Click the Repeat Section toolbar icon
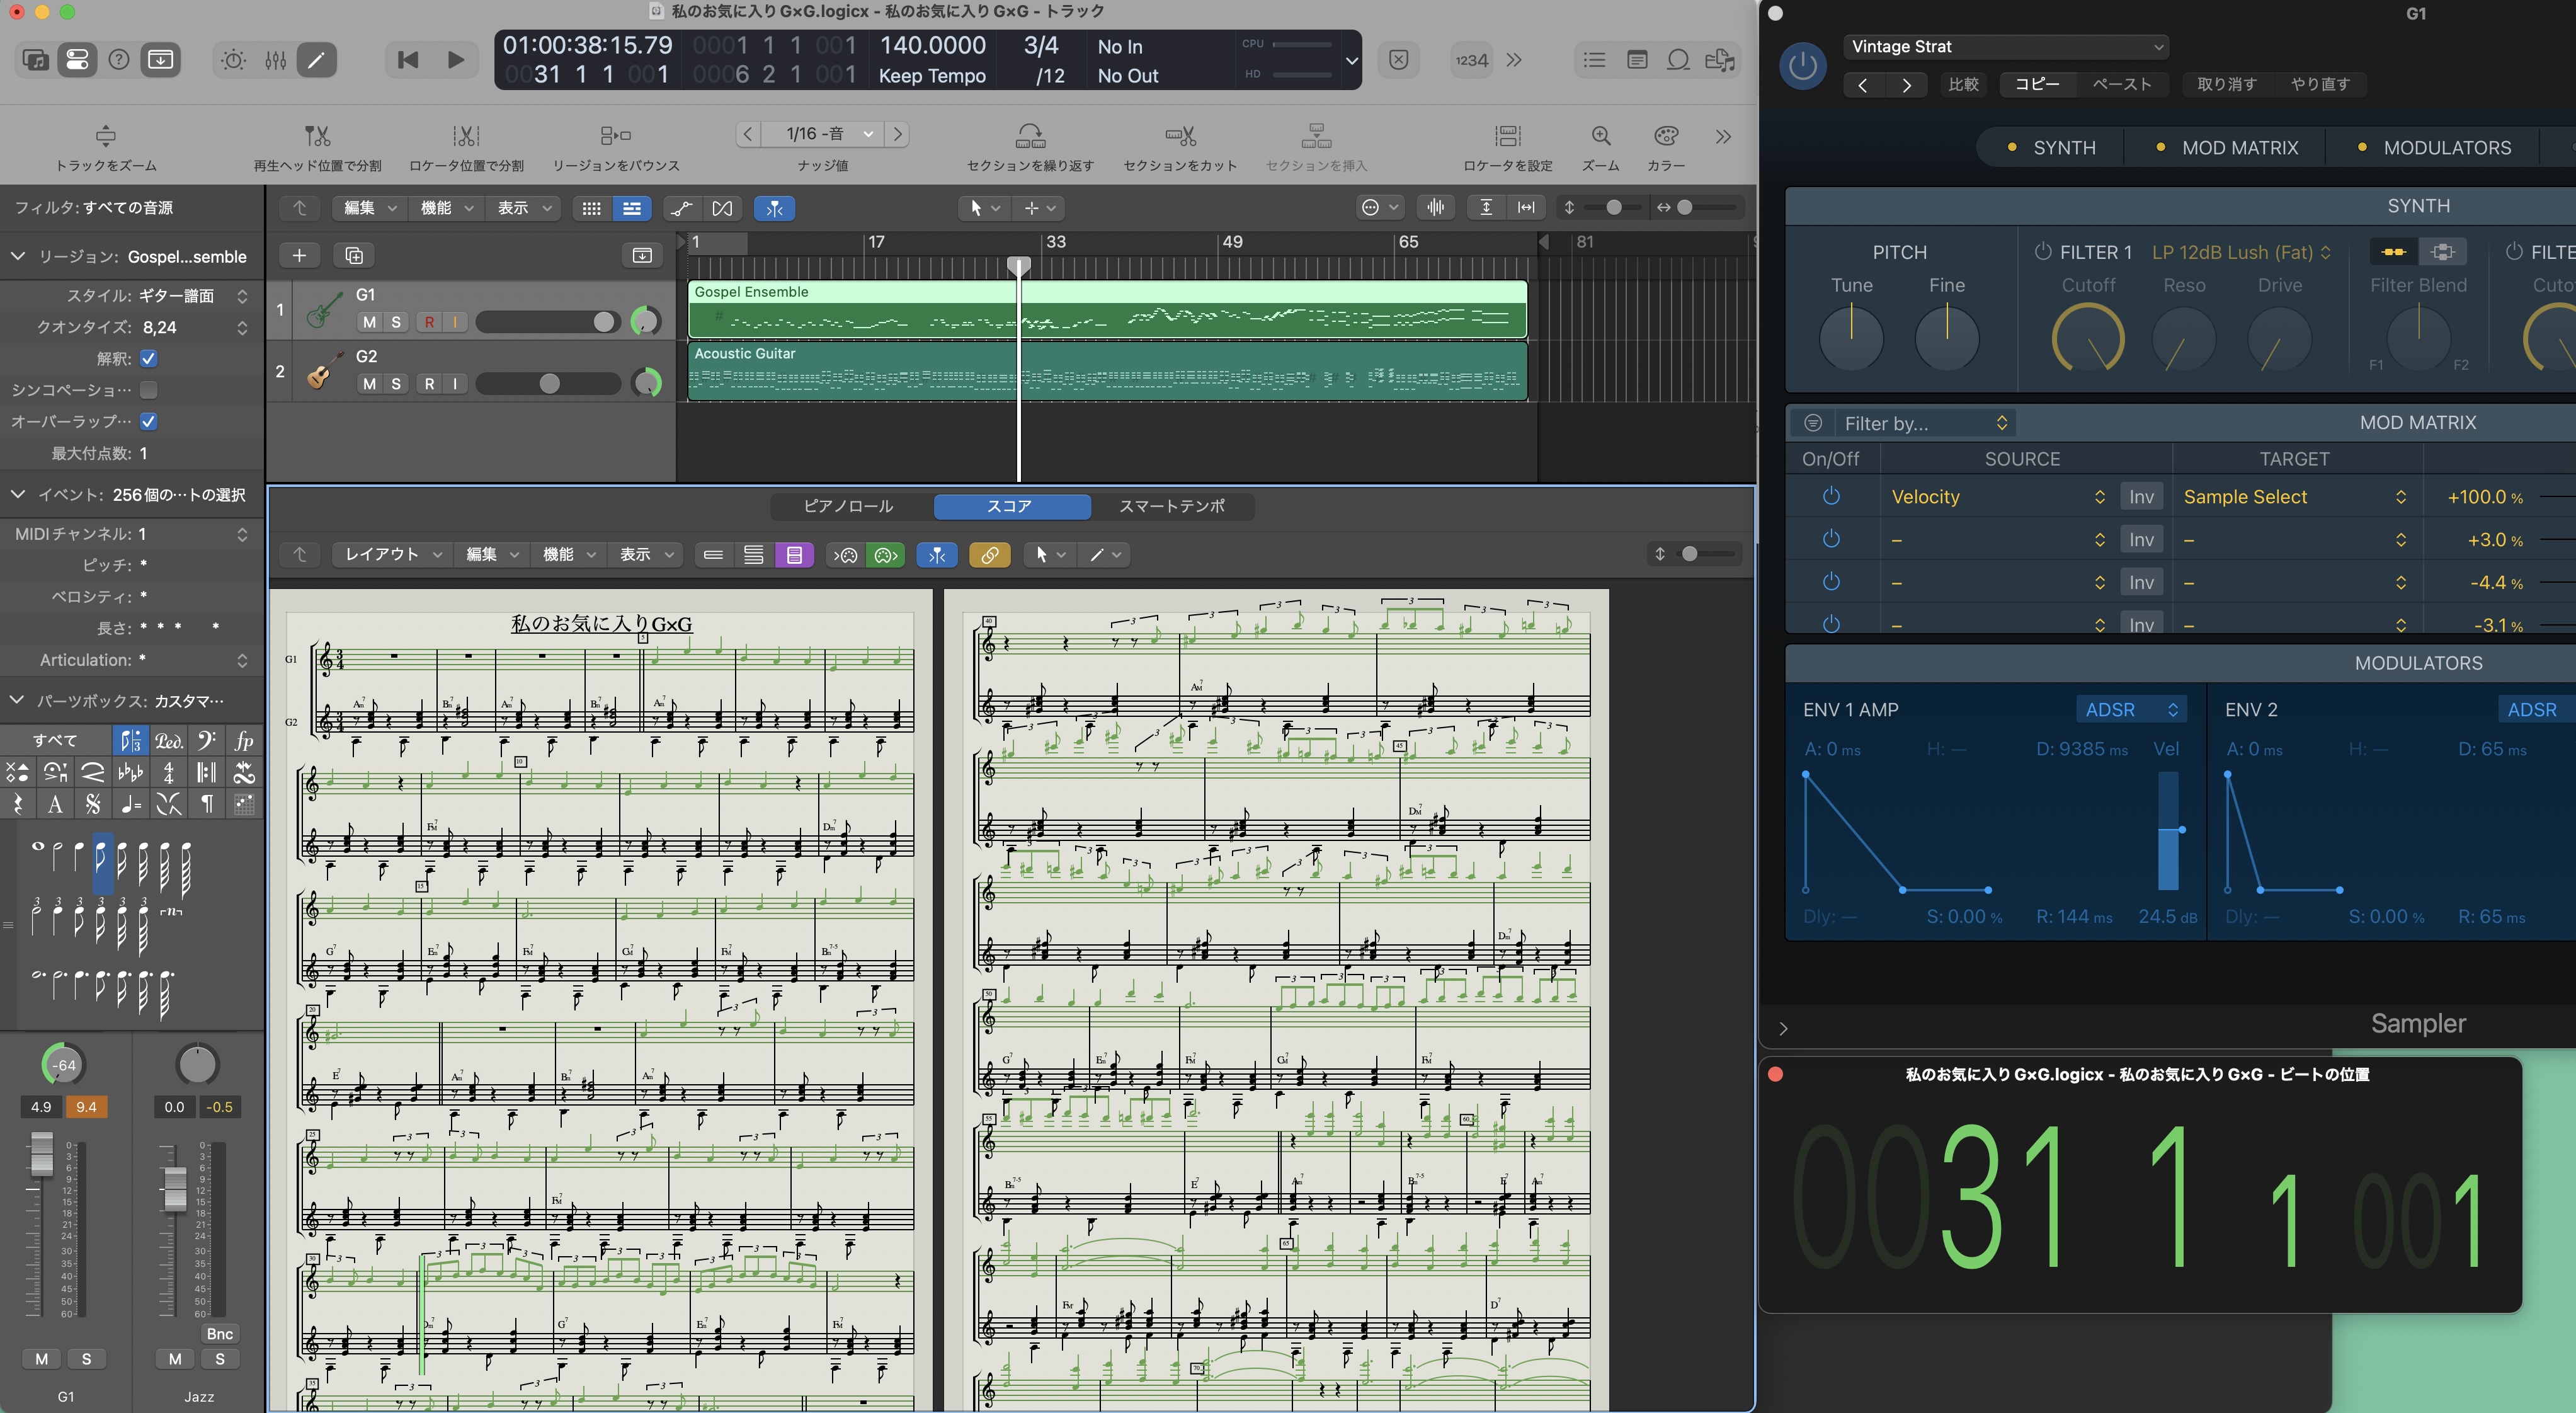 [1030, 136]
